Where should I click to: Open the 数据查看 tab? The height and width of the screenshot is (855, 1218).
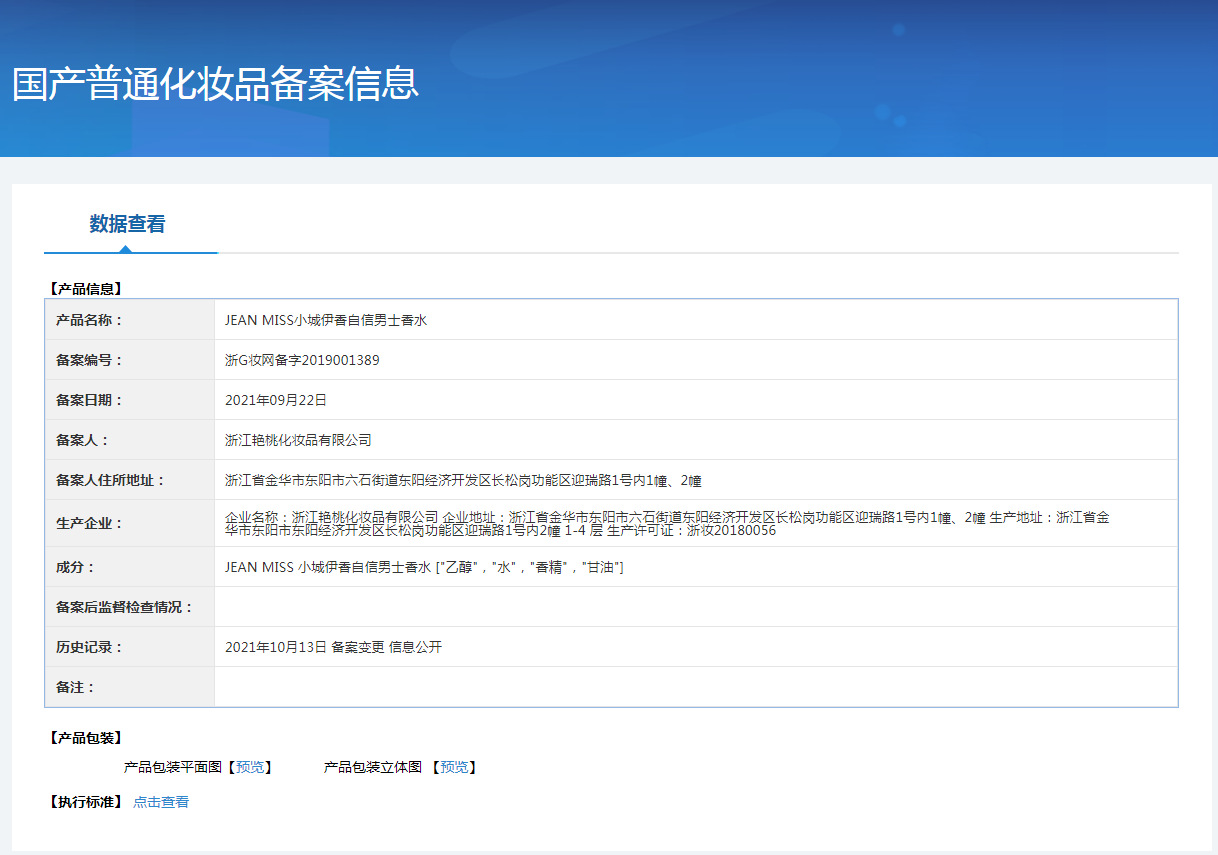[127, 224]
